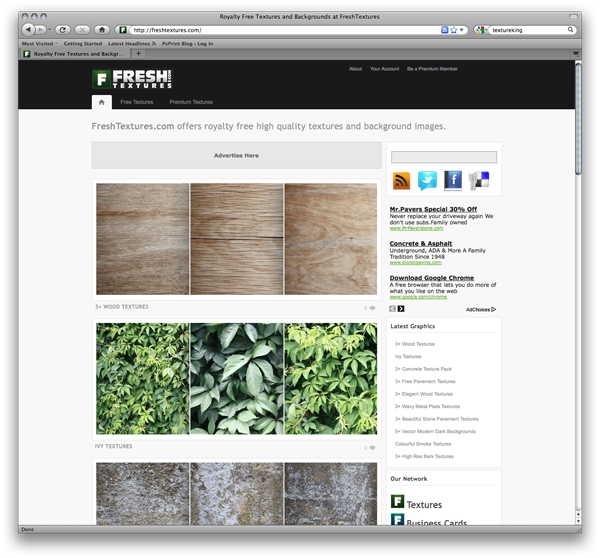Screen dimensions: 600x558
Task: Open 5+ Vector Modern Dark Backgrounds link
Action: 435,431
